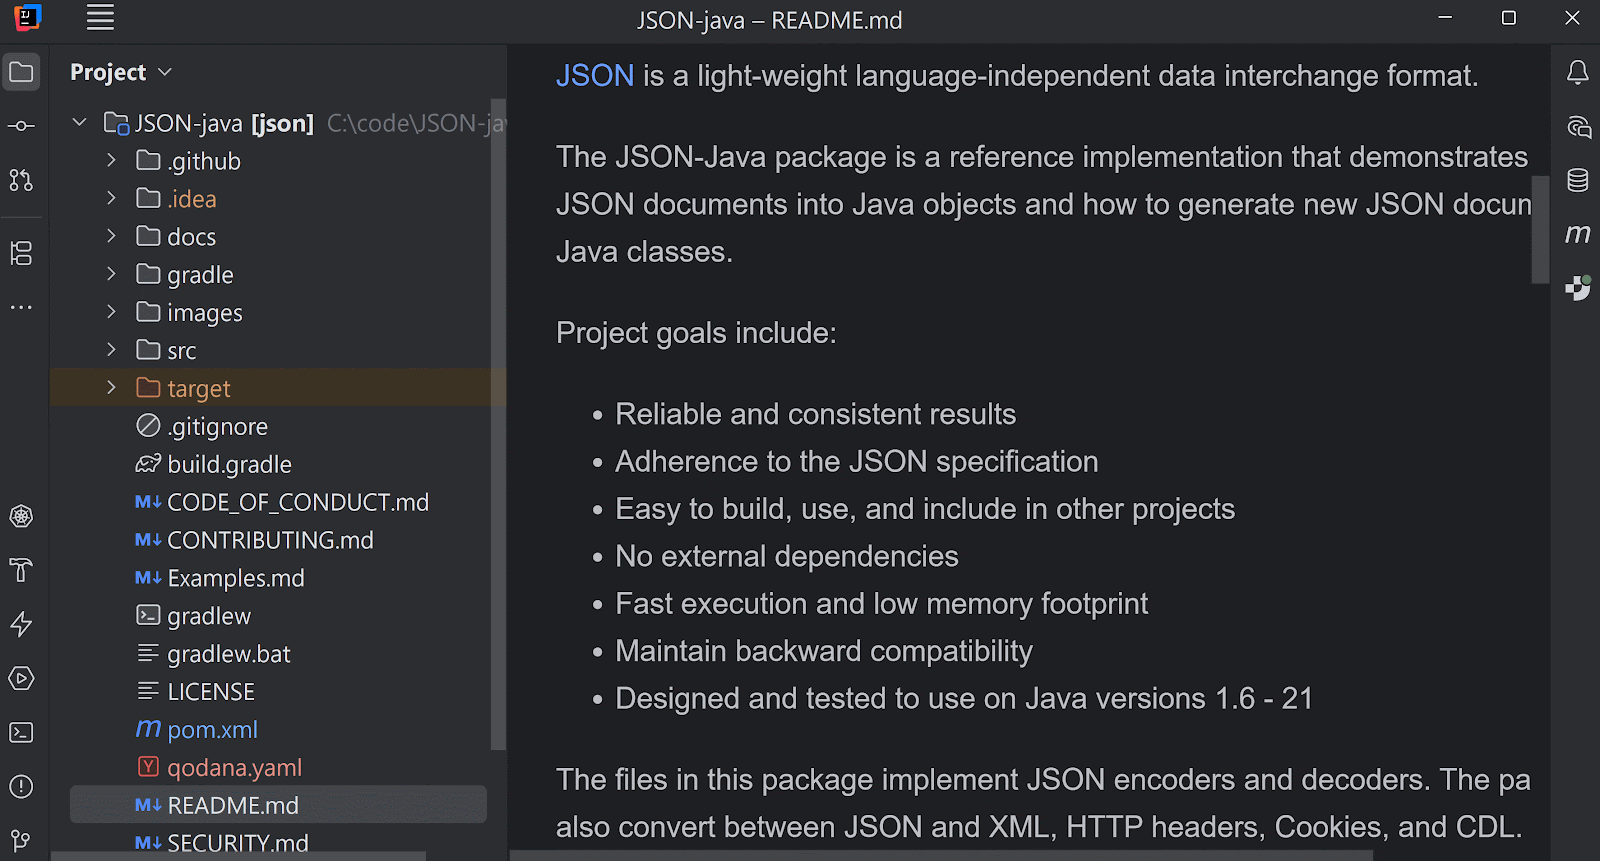
Task: Open the Pull Requests tool window
Action: [21, 180]
